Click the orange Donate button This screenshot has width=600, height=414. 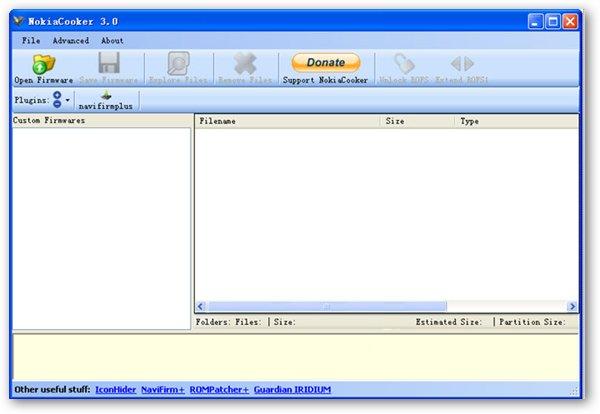pos(326,62)
